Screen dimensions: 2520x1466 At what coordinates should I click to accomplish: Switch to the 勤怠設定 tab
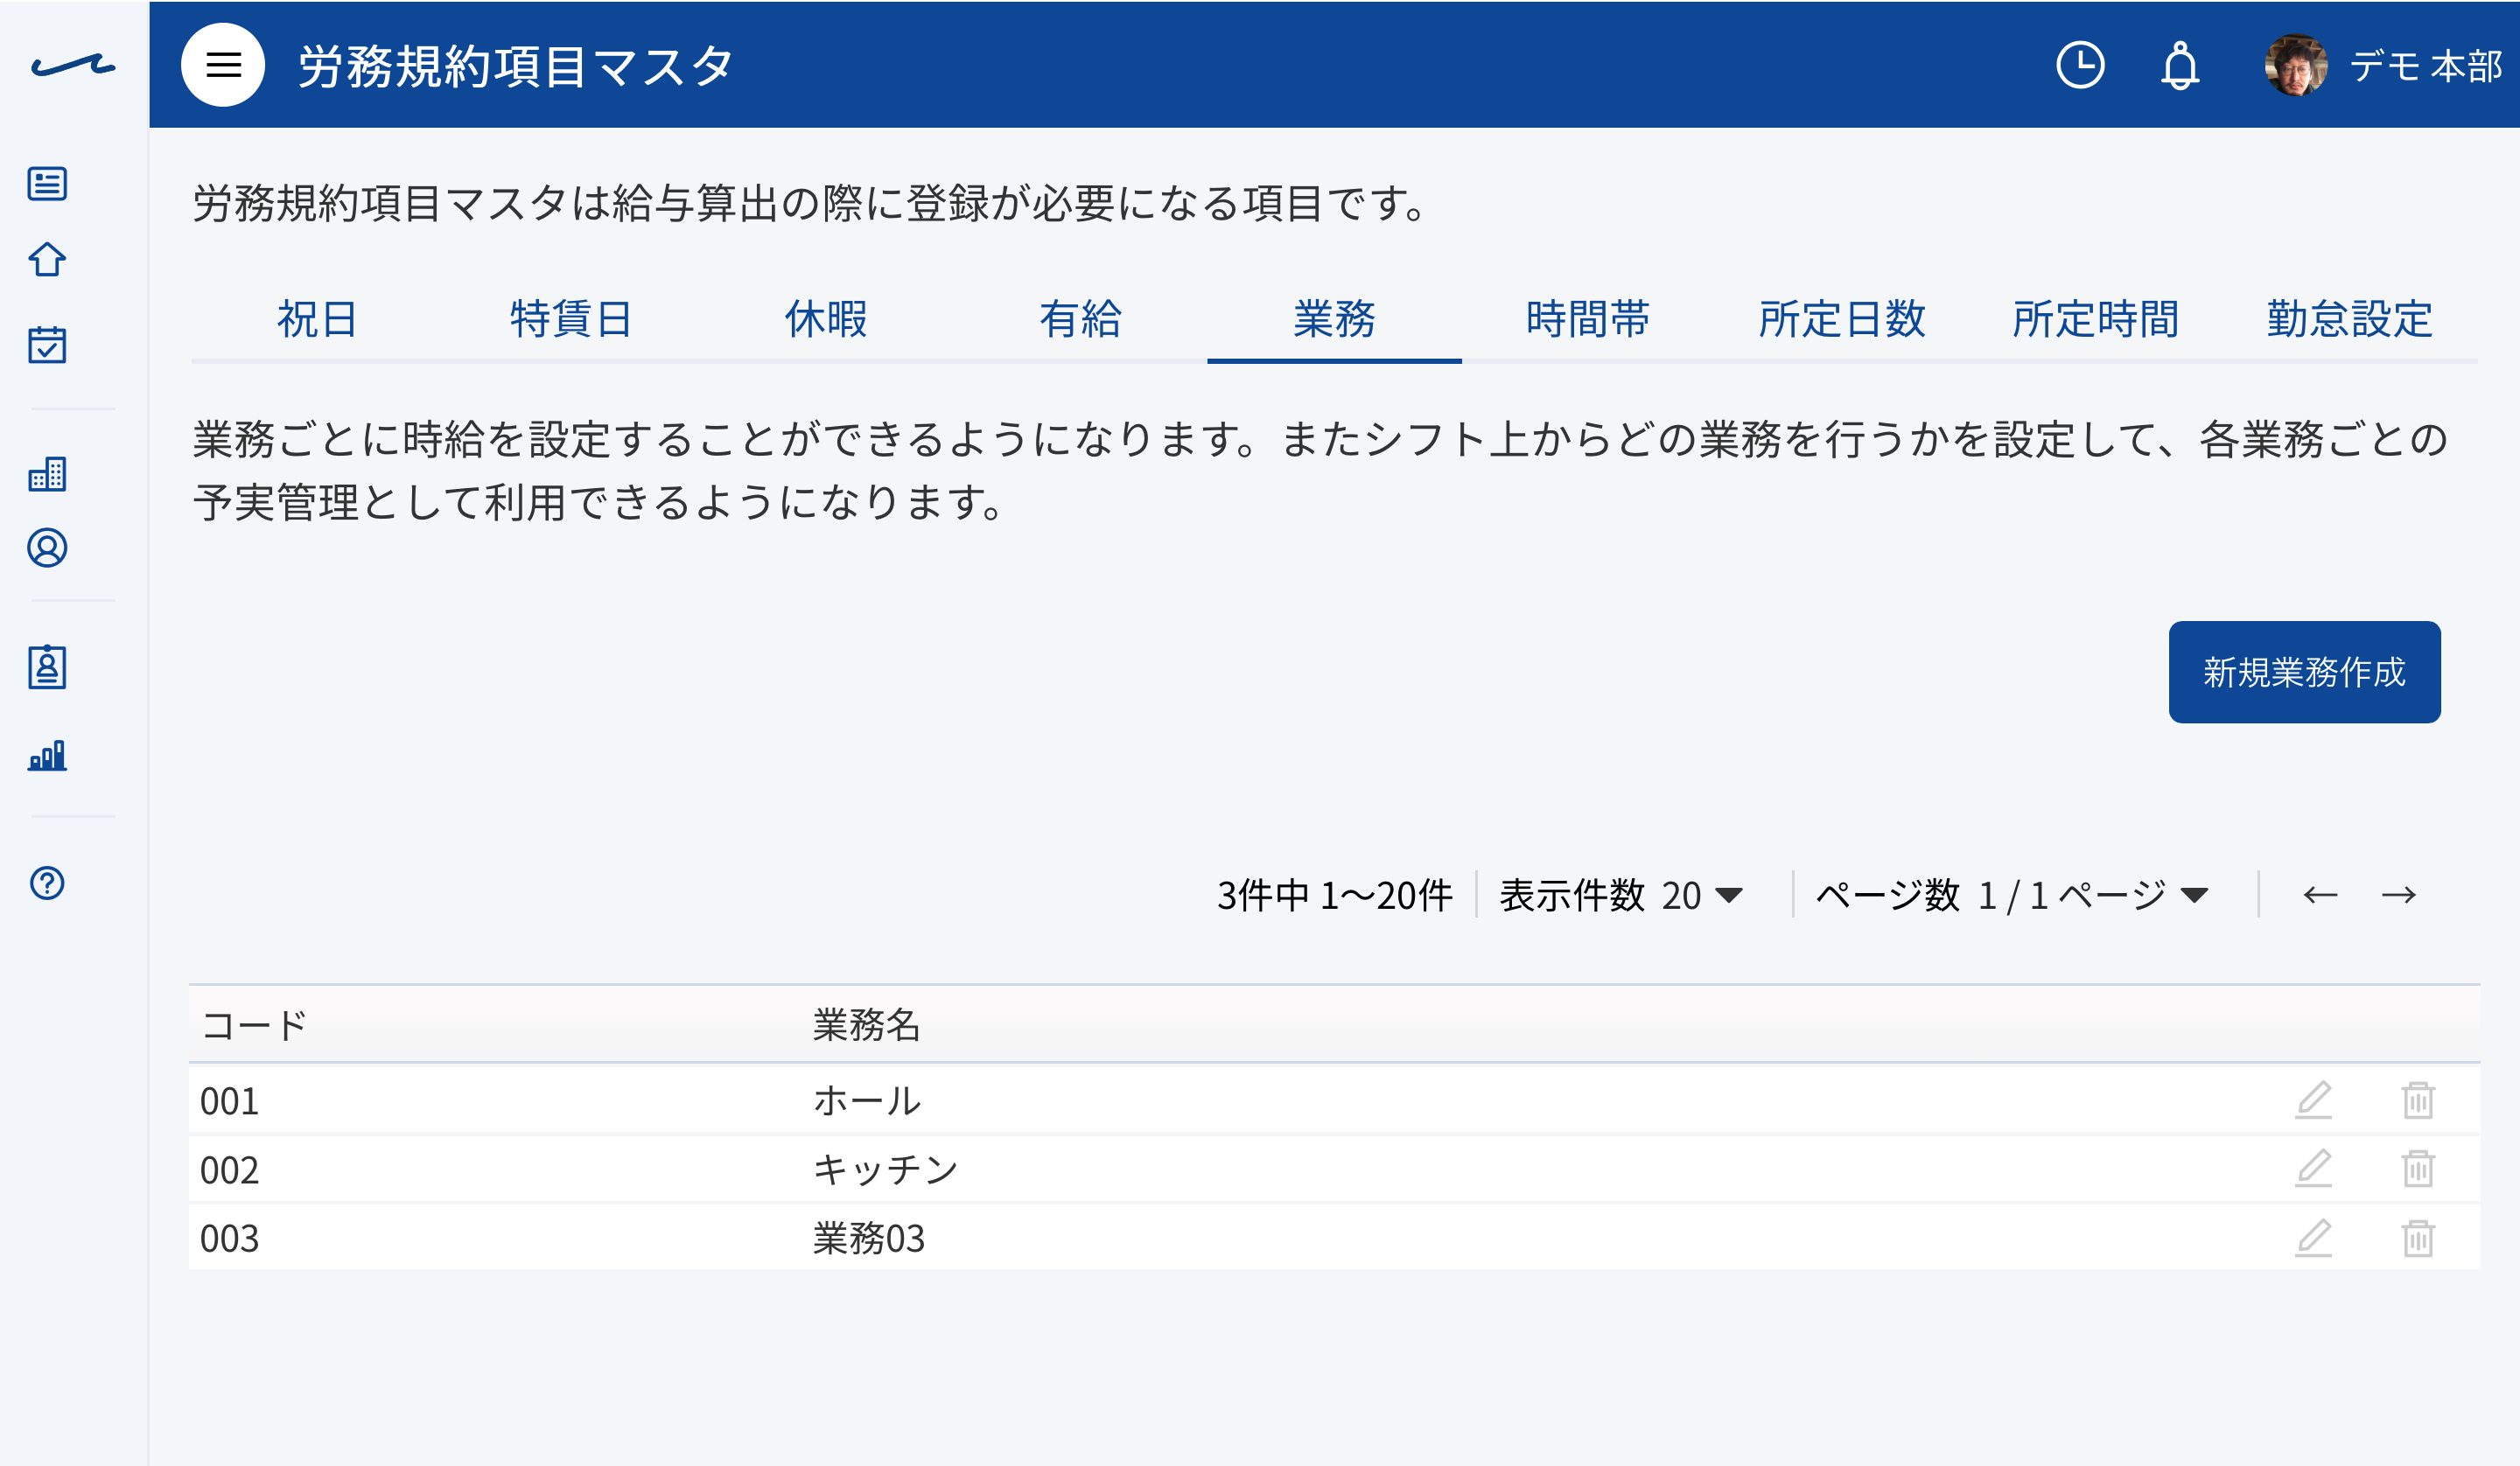click(x=2350, y=319)
